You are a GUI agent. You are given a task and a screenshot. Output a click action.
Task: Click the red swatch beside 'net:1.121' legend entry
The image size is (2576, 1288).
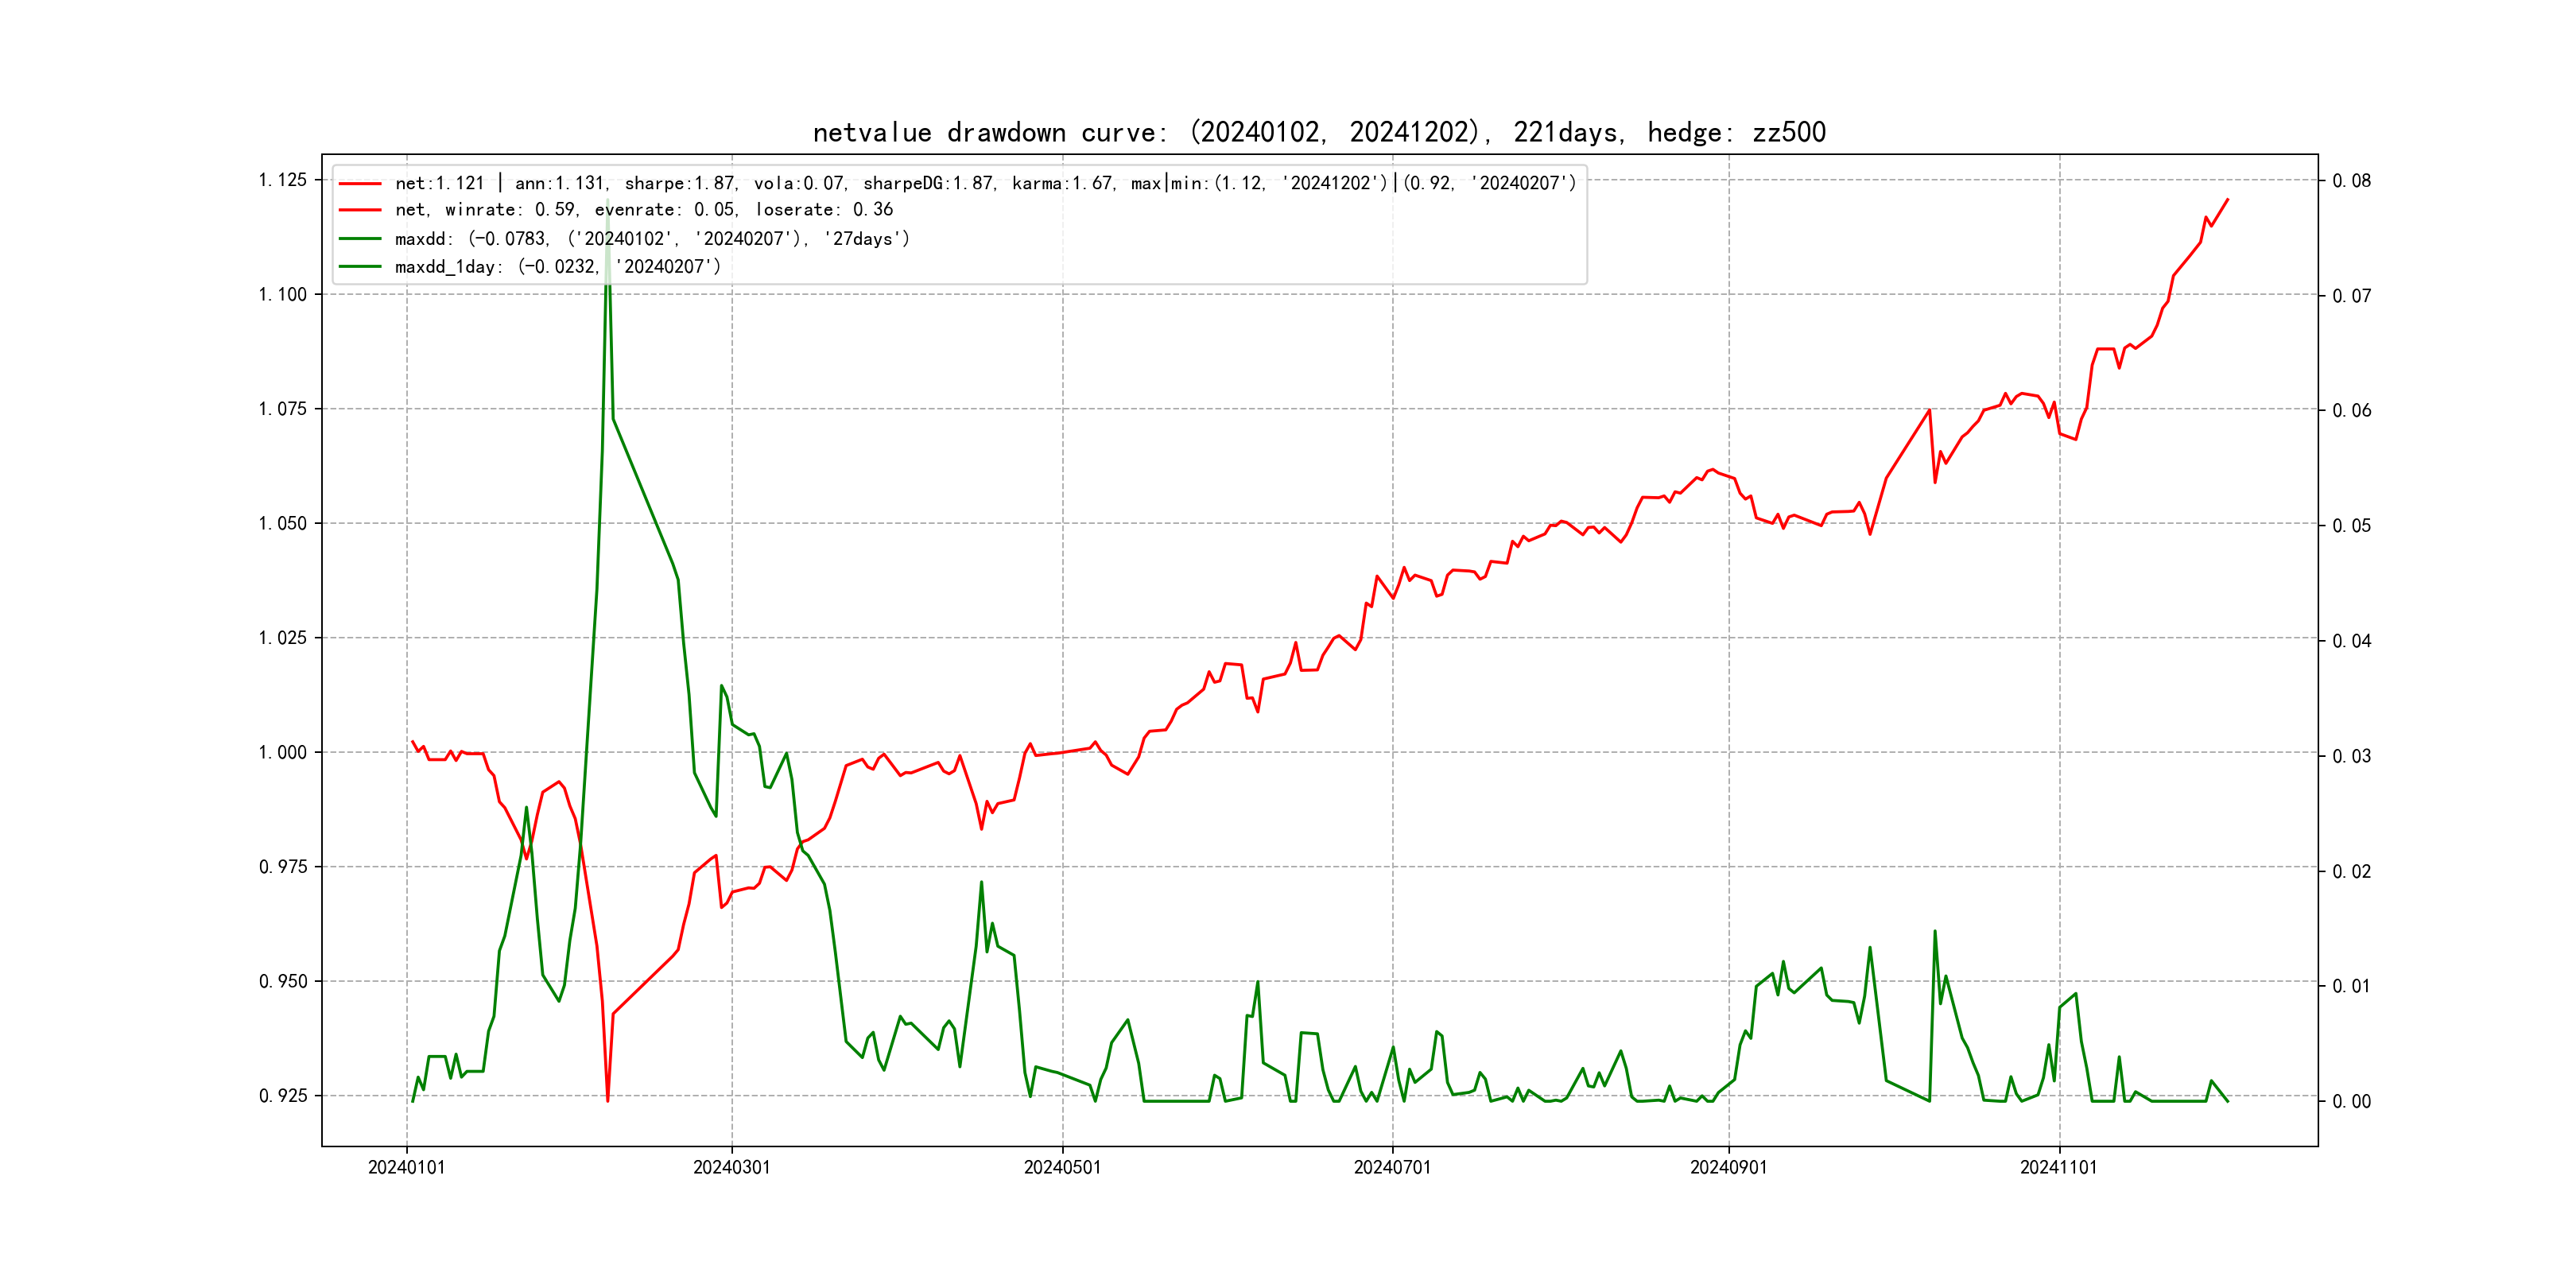point(360,183)
